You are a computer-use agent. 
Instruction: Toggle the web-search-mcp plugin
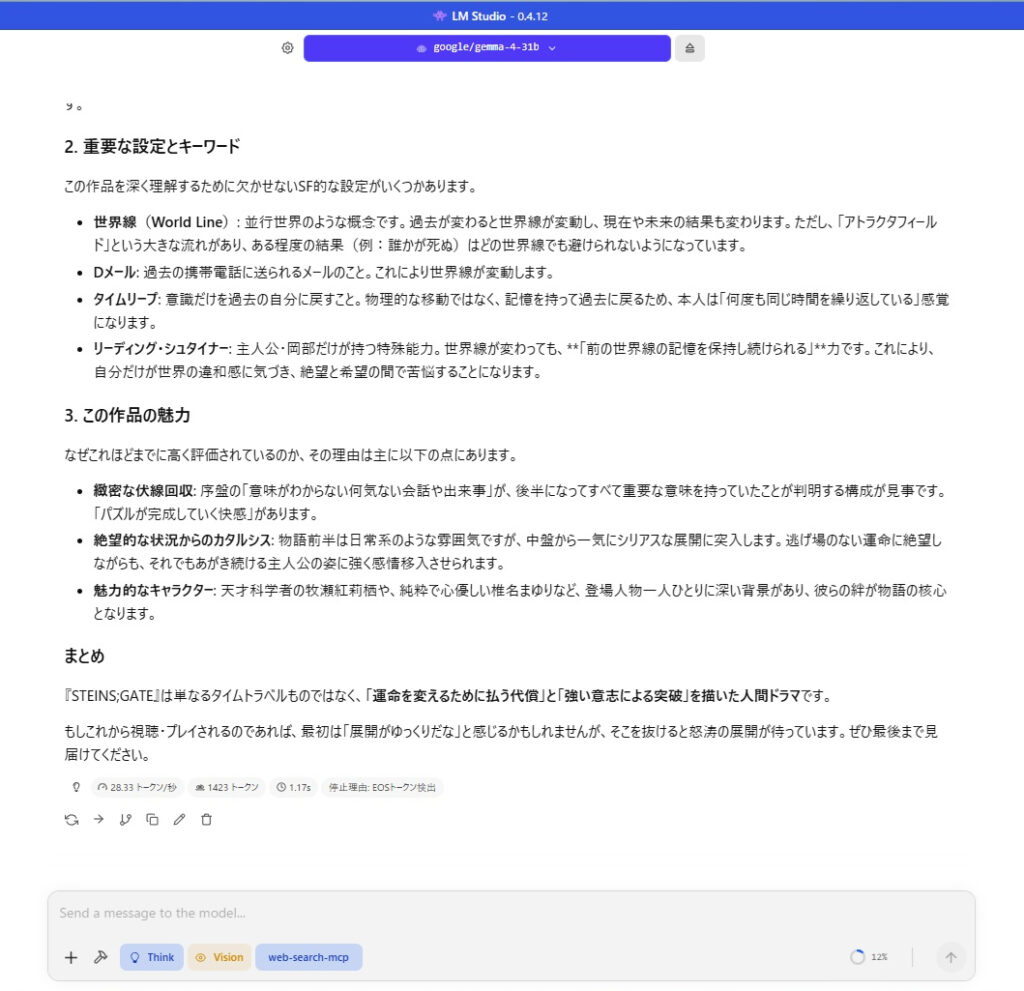308,957
